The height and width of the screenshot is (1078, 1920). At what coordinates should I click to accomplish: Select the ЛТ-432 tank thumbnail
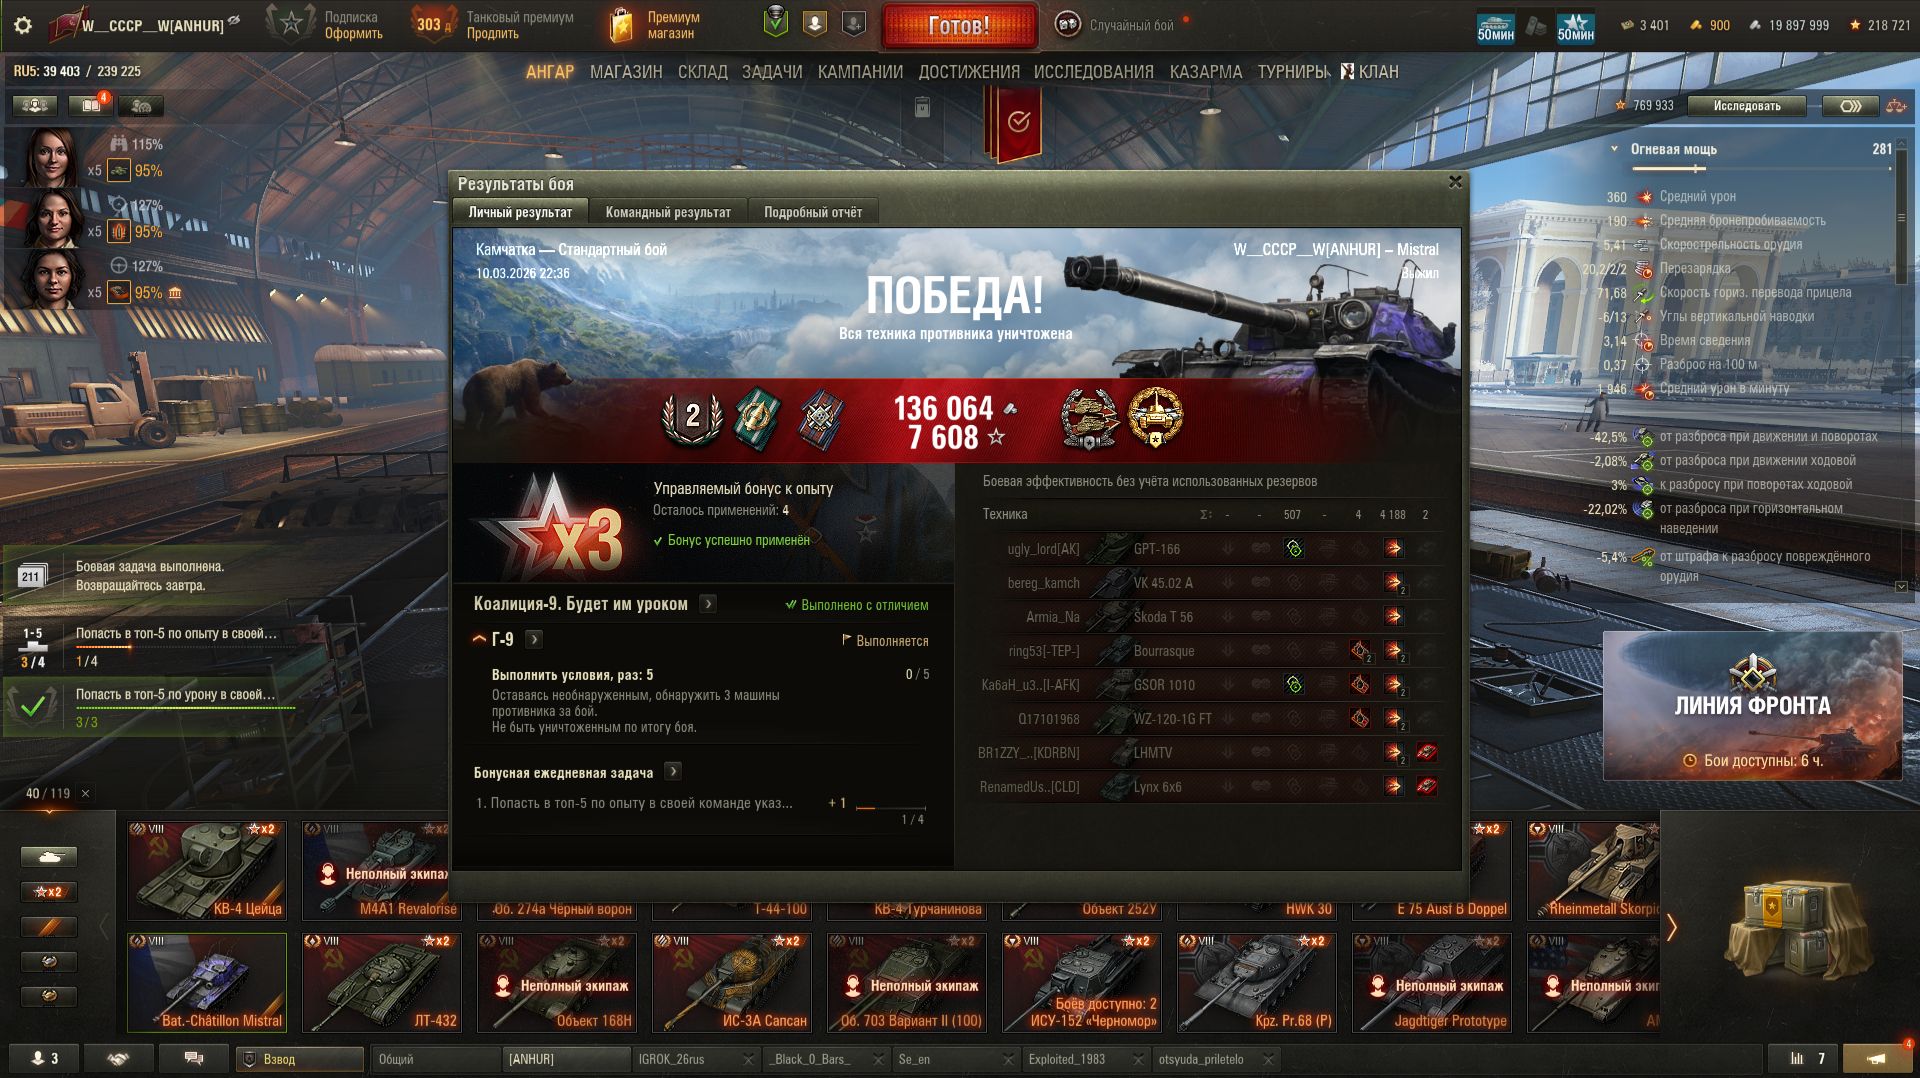tap(382, 983)
